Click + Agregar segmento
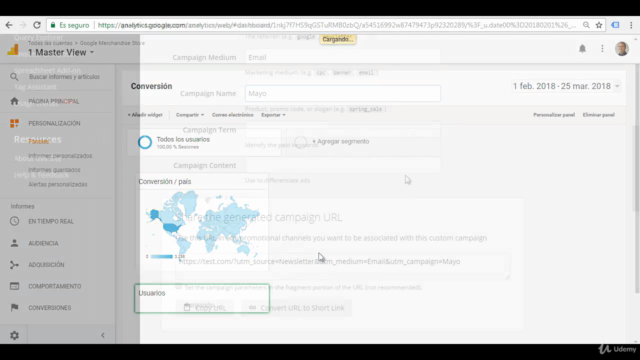Screen dimensions: 640x360 pyautogui.click(x=340, y=141)
